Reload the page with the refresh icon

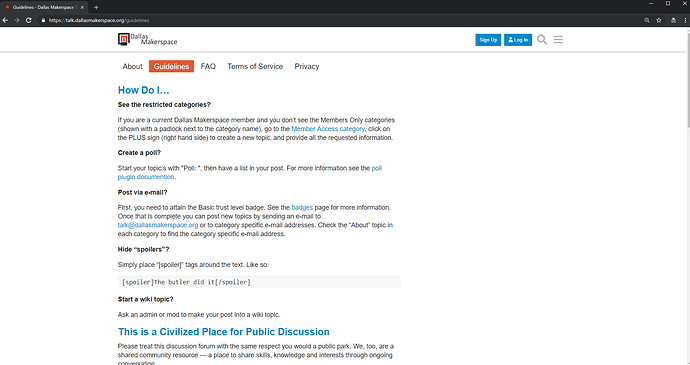click(x=29, y=20)
